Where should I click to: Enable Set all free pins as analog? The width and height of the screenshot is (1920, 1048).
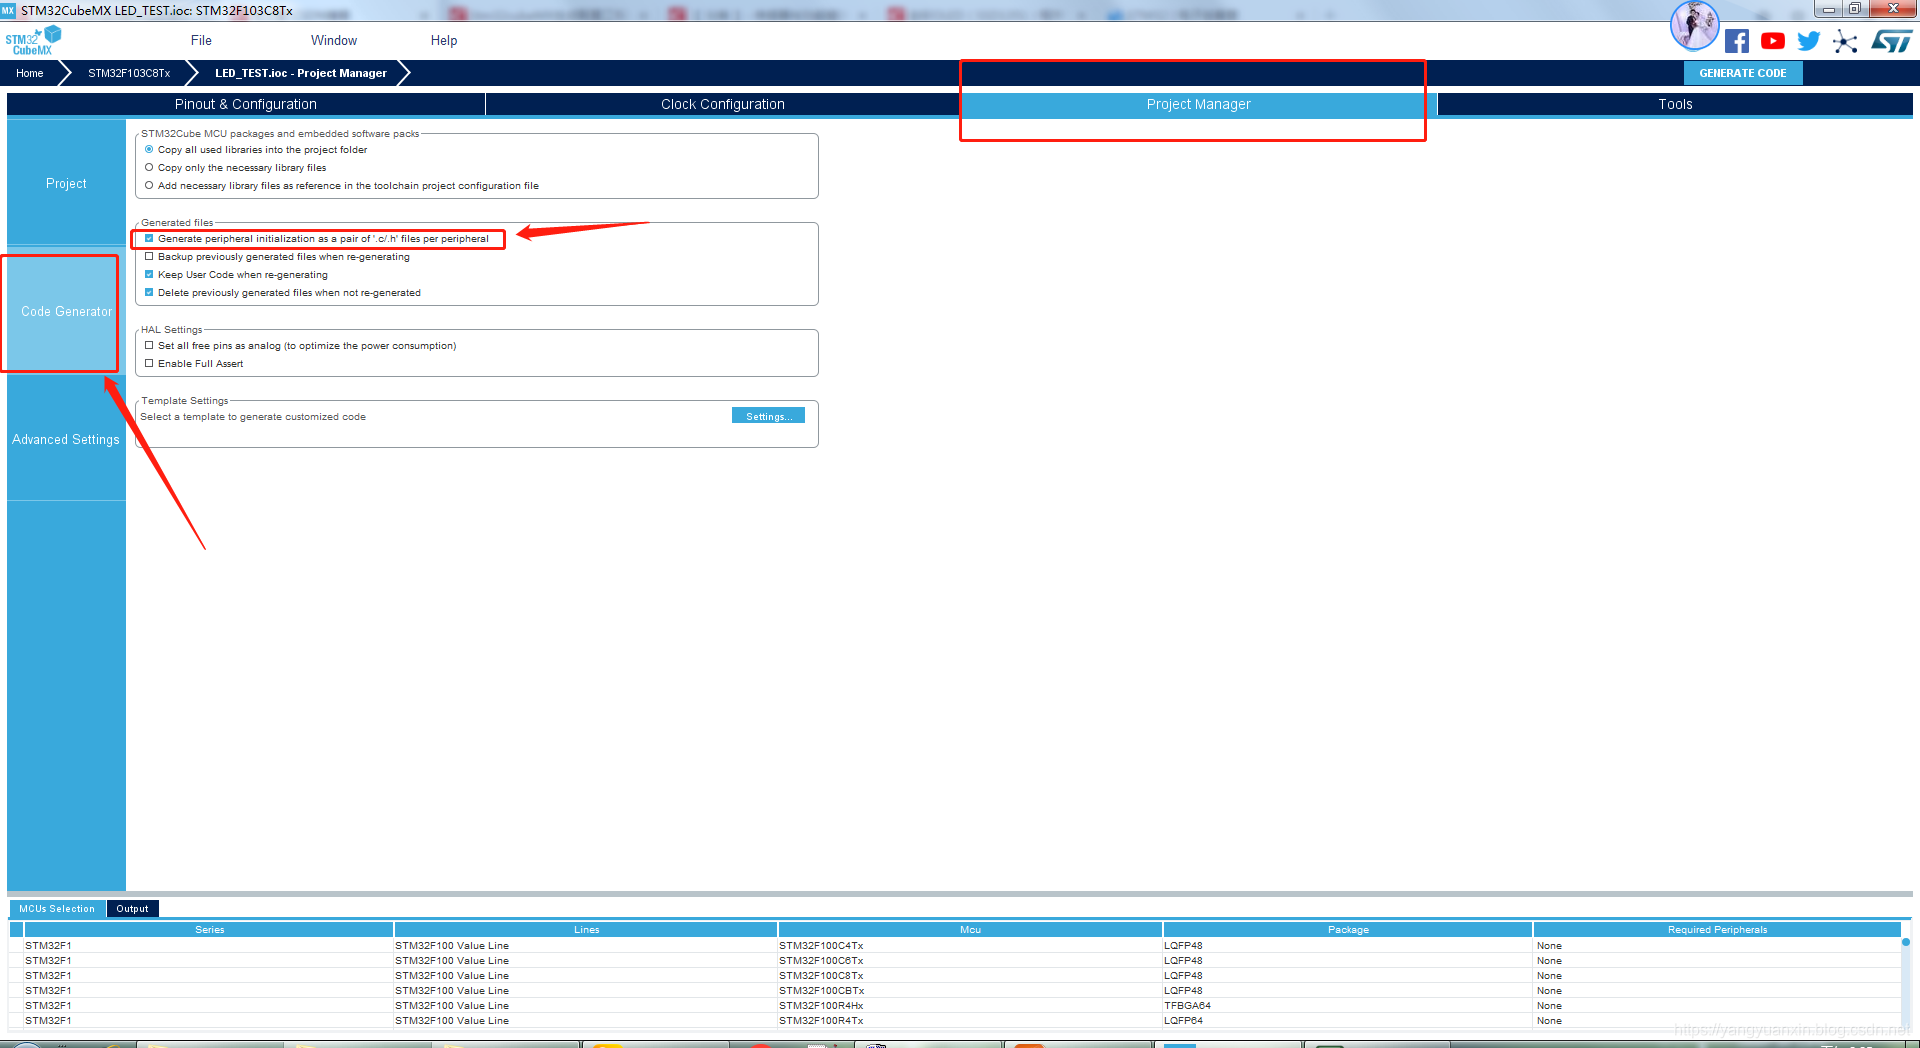click(x=149, y=346)
